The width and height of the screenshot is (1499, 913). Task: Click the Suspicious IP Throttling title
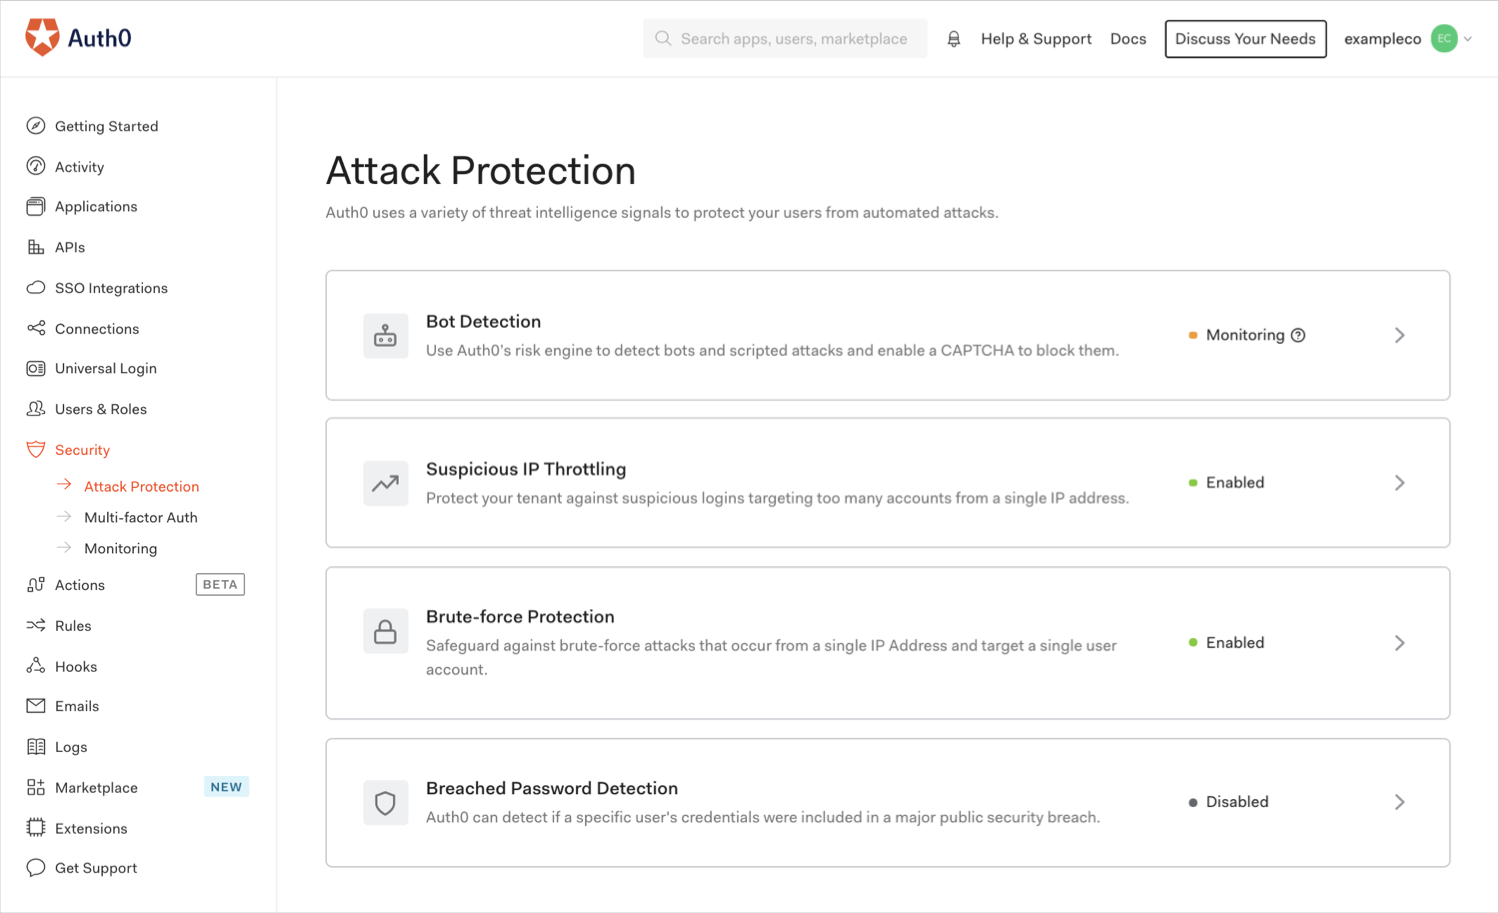pos(526,469)
